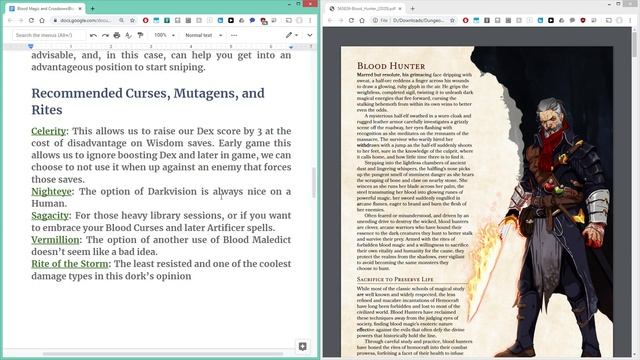The image size is (640, 360).
Task: Click Home button in PDF browser window
Action: (x=362, y=20)
